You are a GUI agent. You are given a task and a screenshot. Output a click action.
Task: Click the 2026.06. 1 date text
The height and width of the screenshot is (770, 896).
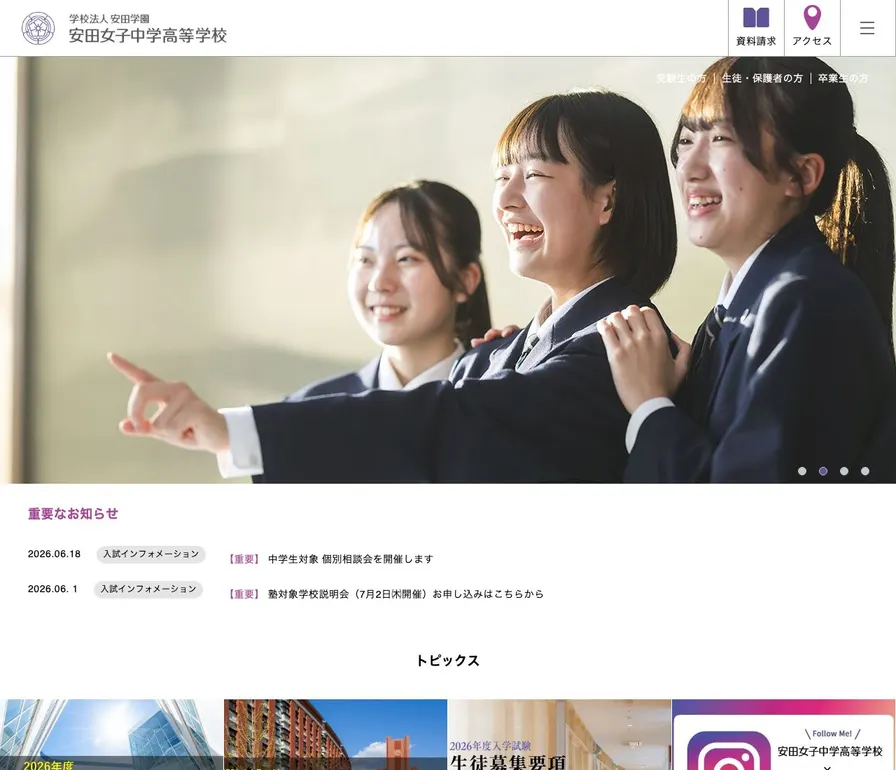[x=53, y=589]
